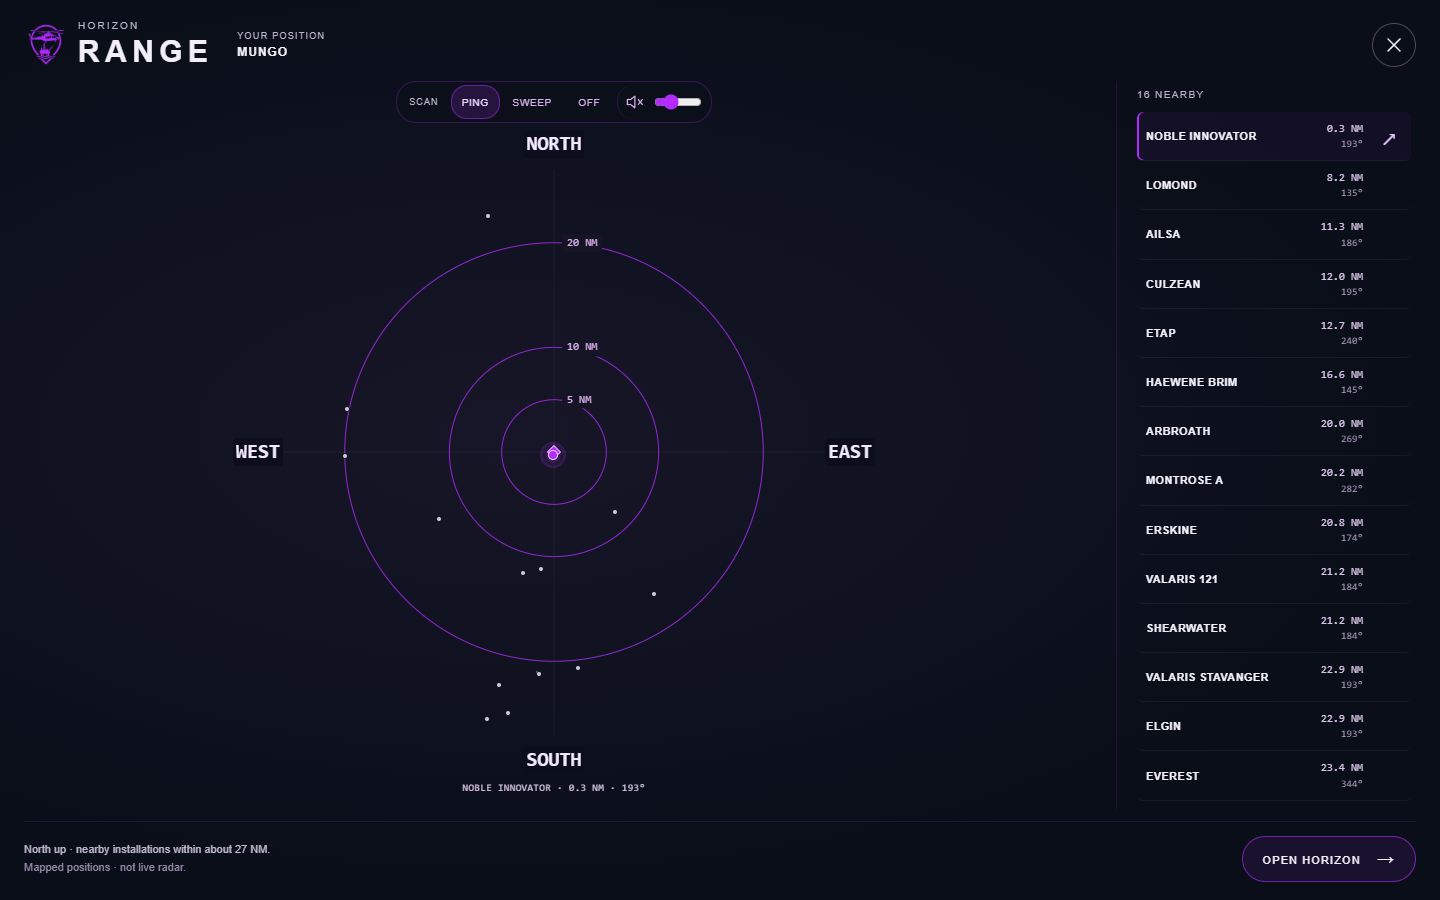Click the SOUTH compass label
Image resolution: width=1440 pixels, height=900 pixels.
coord(554,760)
